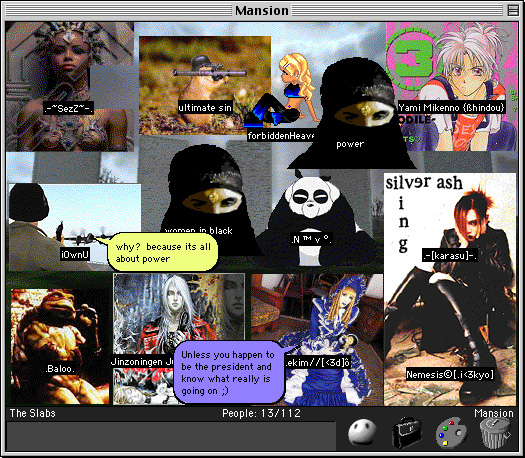
Task: Click the 'The Slabs' room name
Action: coord(32,413)
